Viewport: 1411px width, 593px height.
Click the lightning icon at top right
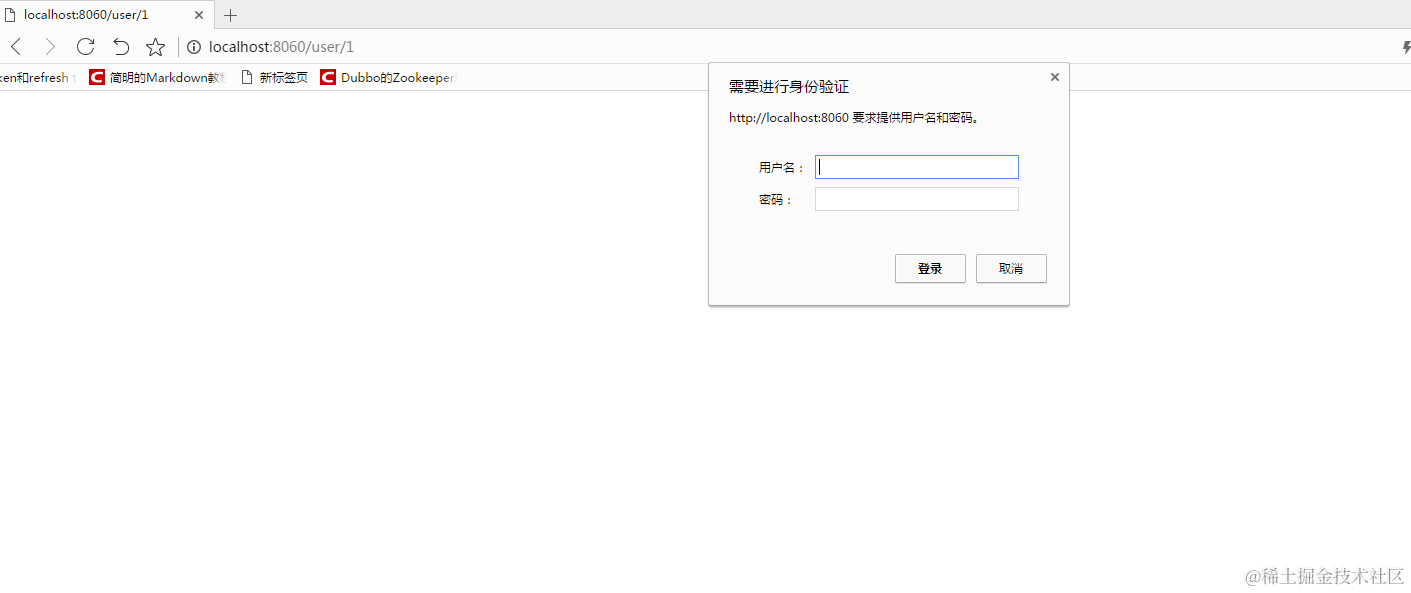point(1405,46)
